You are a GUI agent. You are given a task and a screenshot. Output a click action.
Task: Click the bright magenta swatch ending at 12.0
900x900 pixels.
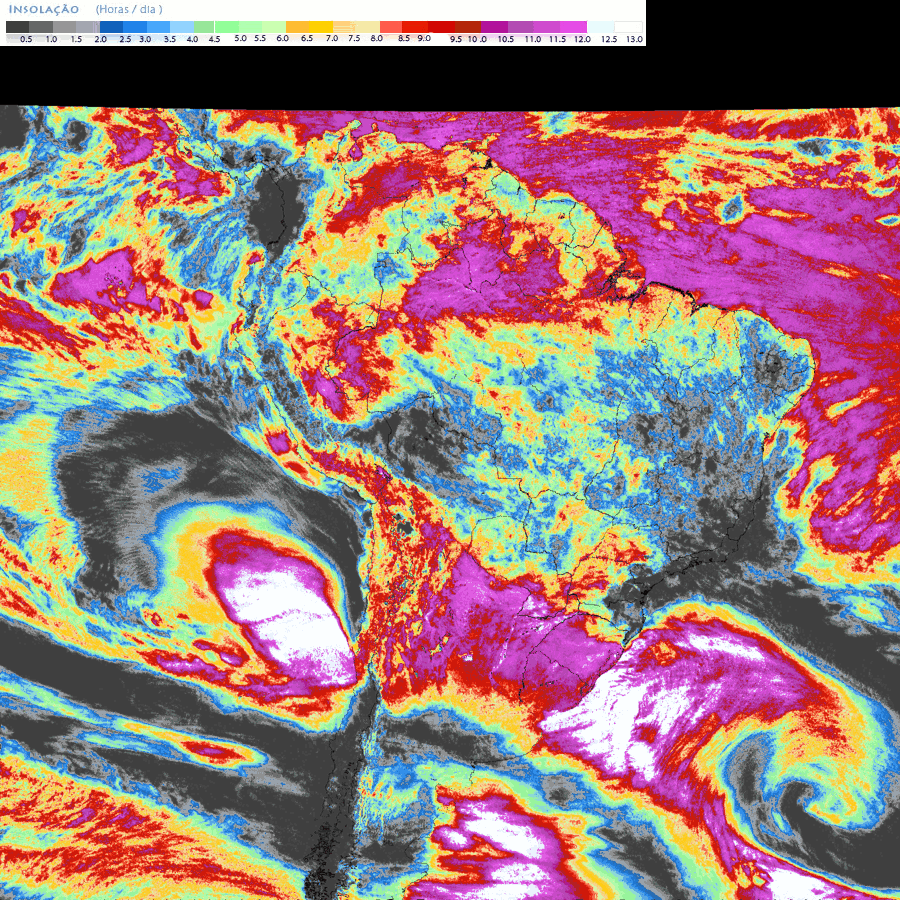(x=573, y=27)
